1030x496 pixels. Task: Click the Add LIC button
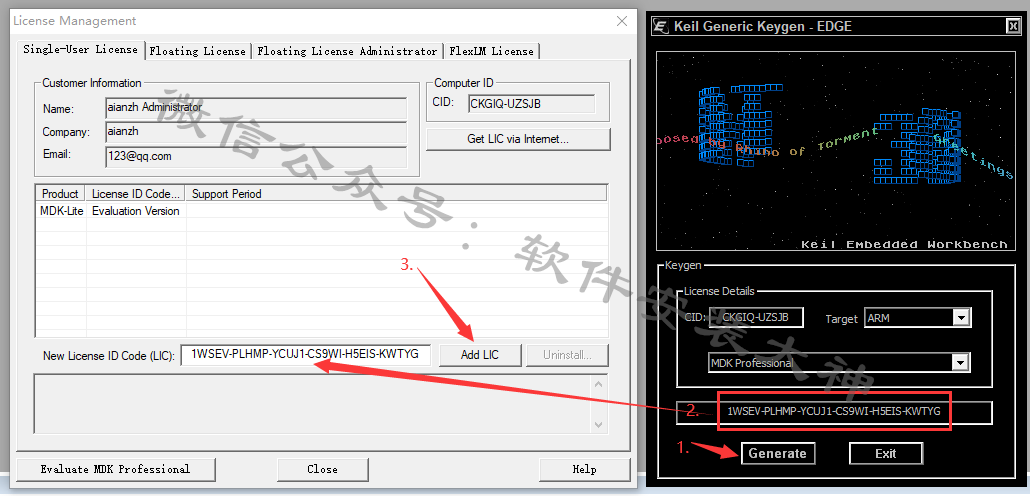point(480,355)
